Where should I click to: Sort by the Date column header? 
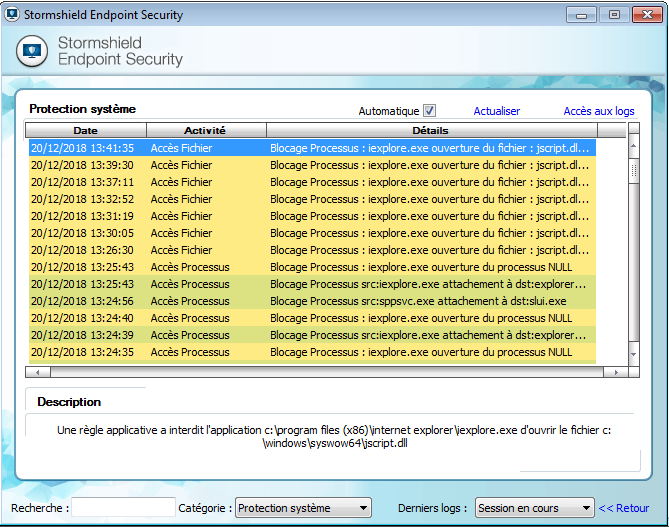click(x=86, y=130)
